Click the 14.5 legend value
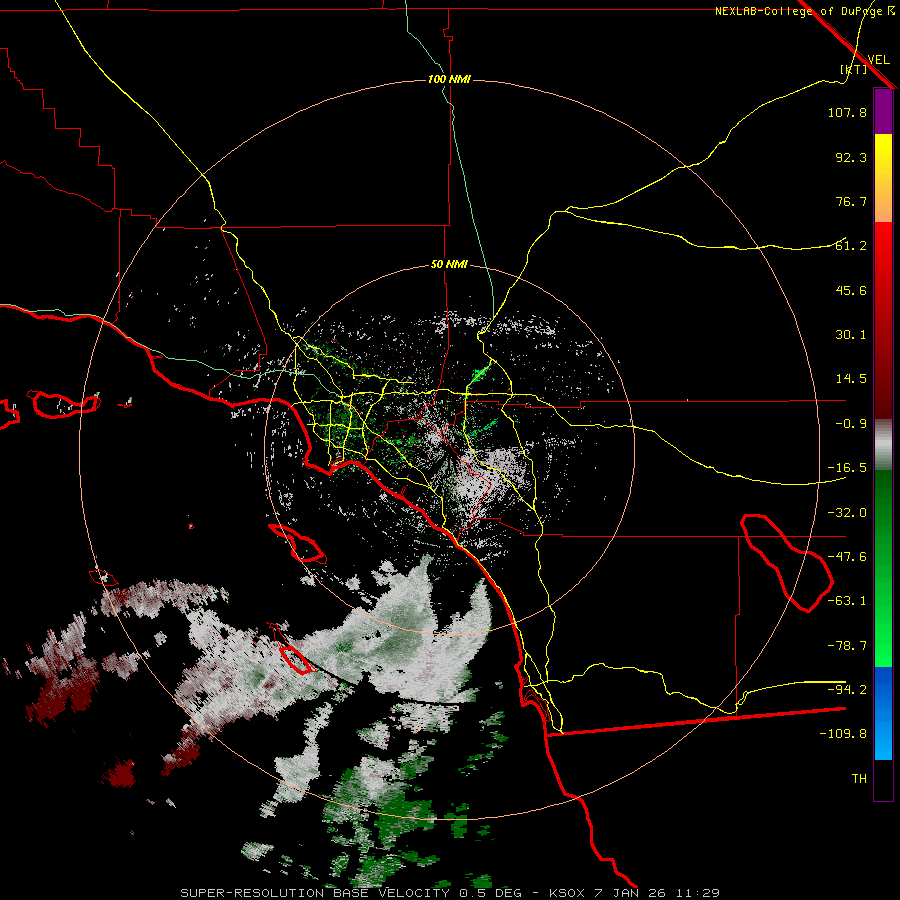The width and height of the screenshot is (900, 900). [851, 379]
